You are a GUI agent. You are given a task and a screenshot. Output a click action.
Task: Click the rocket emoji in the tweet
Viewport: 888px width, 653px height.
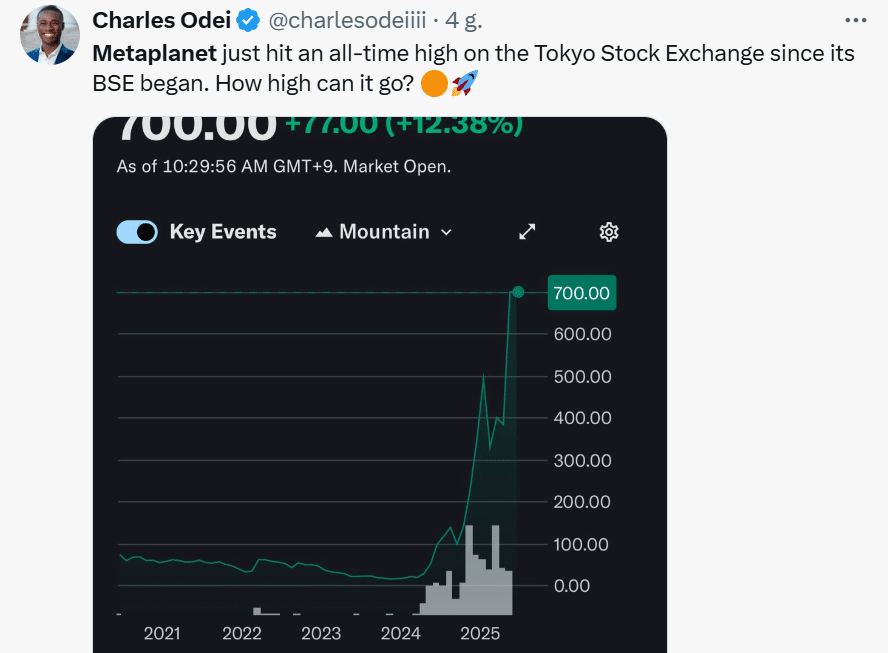[465, 83]
